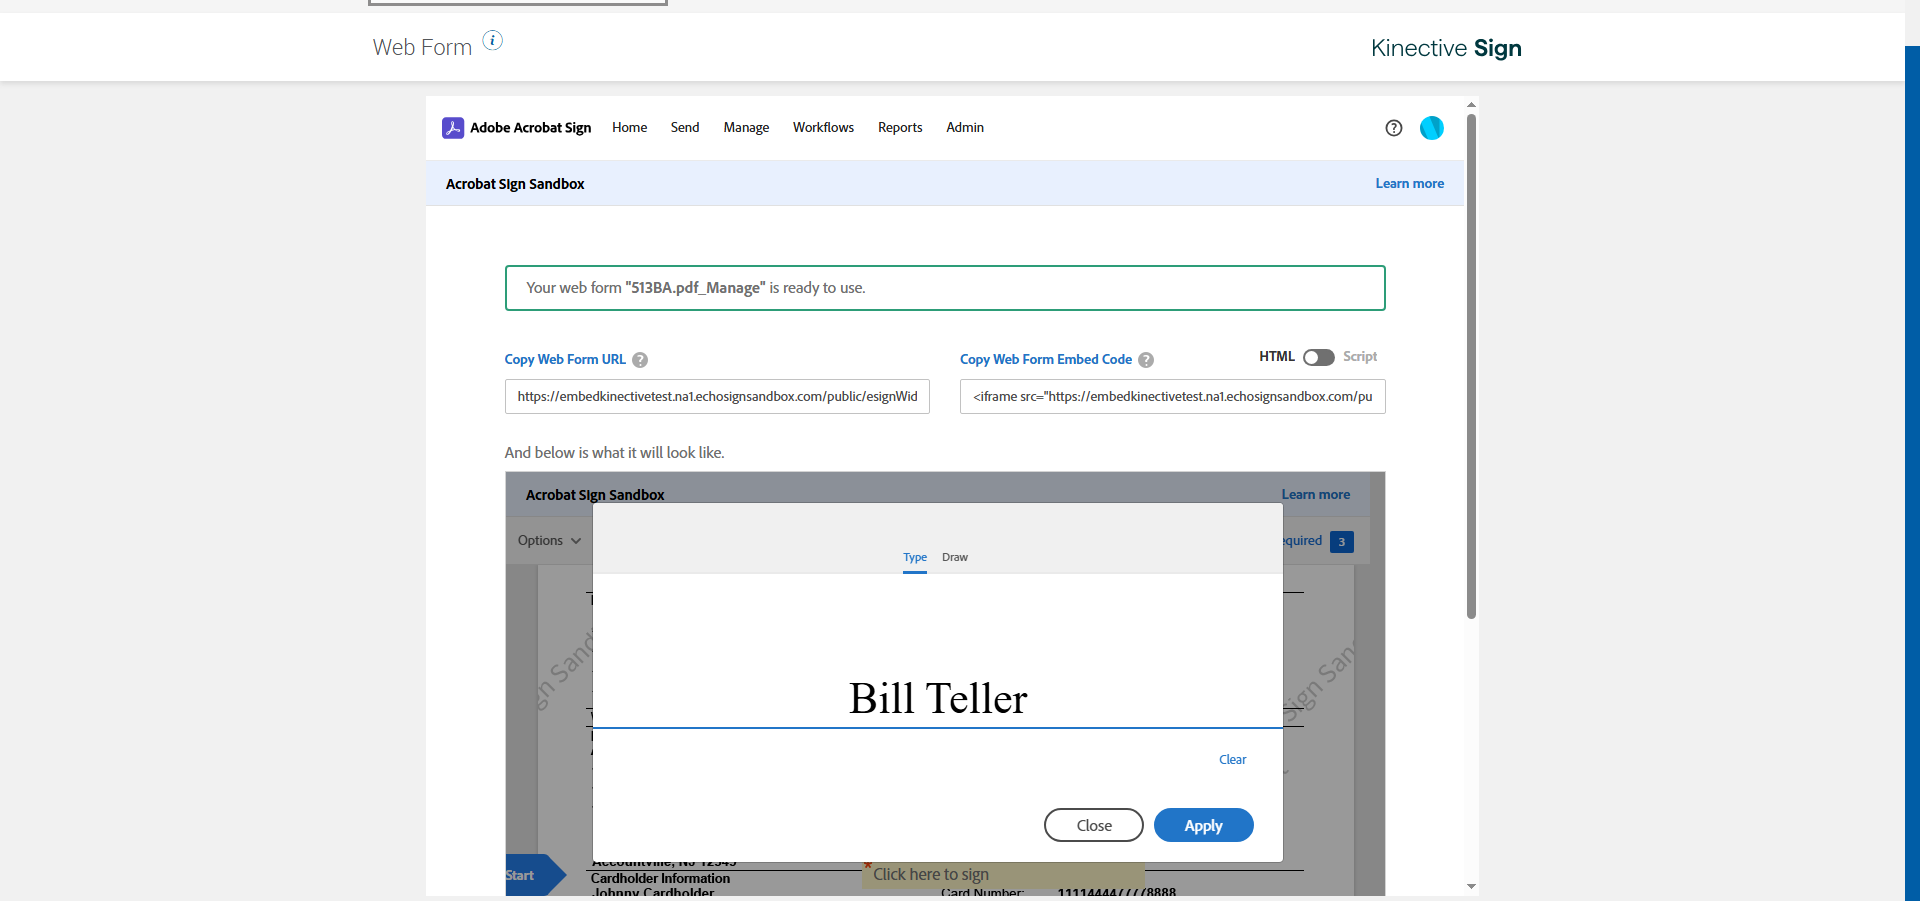The image size is (1920, 901).
Task: Open the Home menu
Action: point(630,128)
